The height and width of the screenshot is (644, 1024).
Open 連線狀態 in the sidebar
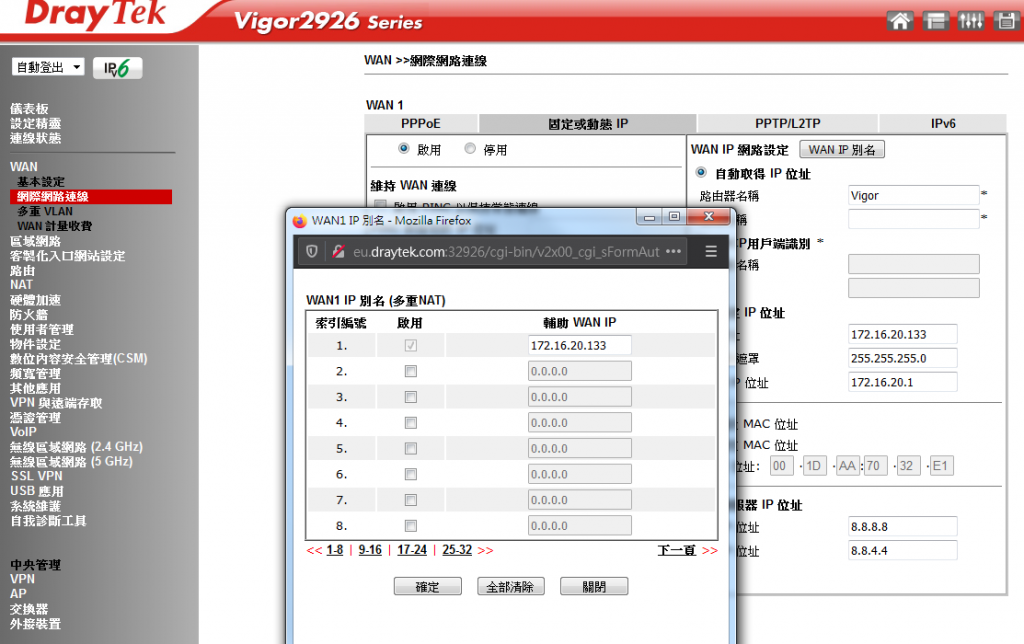(x=35, y=138)
